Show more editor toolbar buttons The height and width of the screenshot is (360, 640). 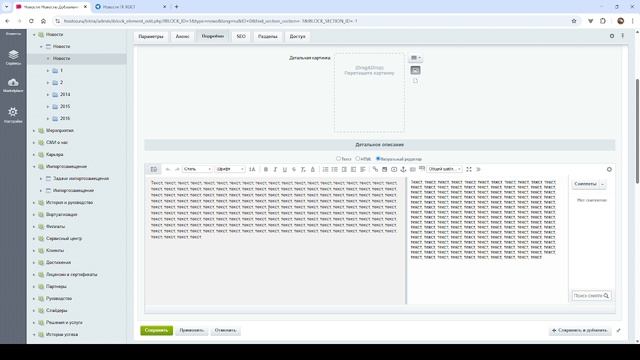(x=478, y=169)
